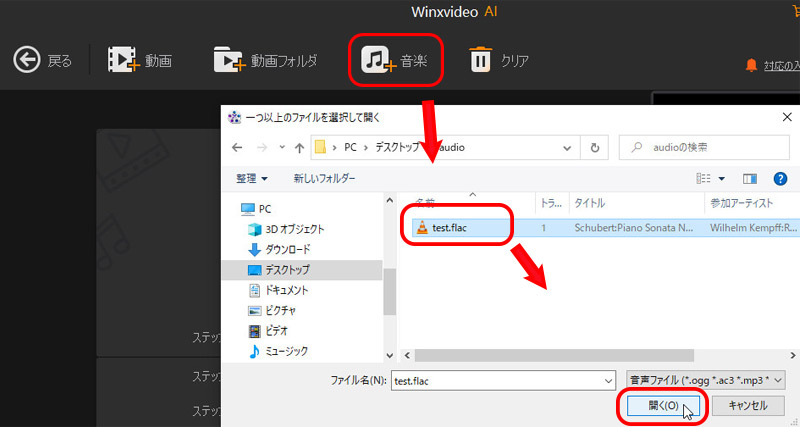Clear the list with クリア button
Viewport: 800px width, 427px height.
pyautogui.click(x=499, y=60)
